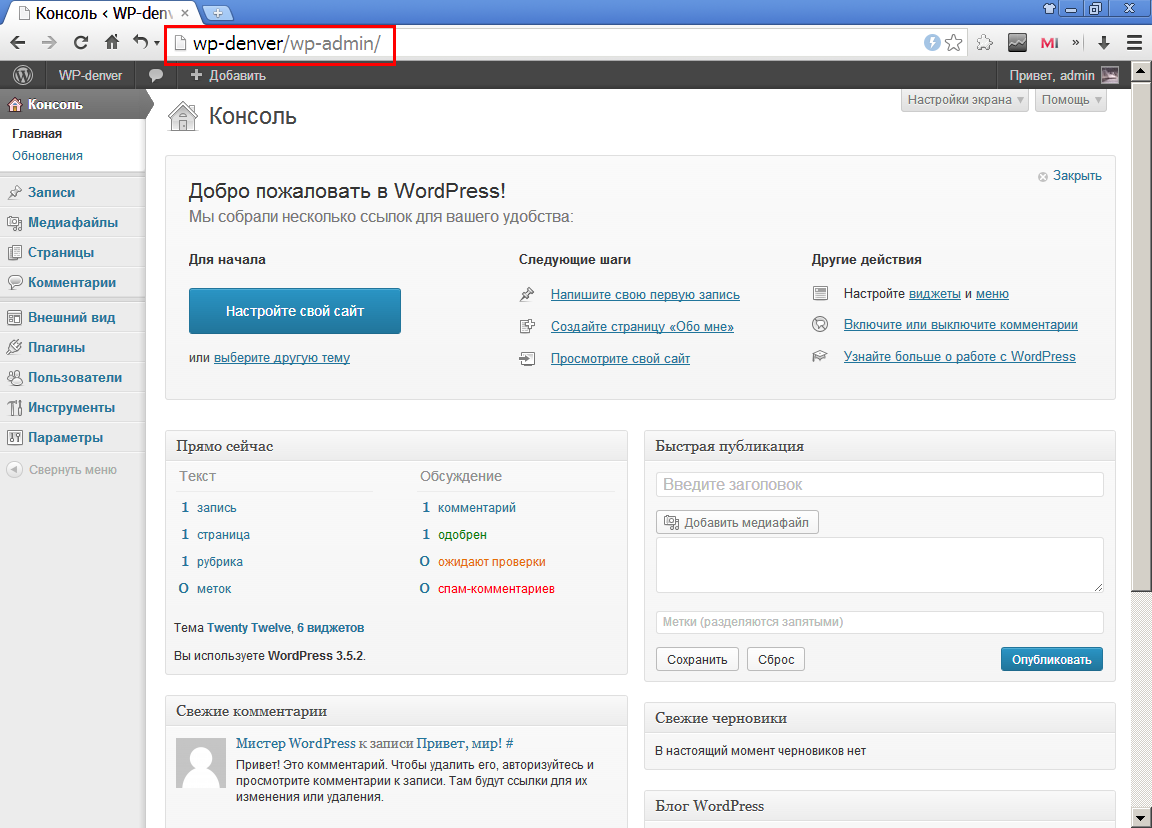Viewport: 1152px width, 828px height.
Task: Open the puzzle piece extension icon
Action: (984, 43)
